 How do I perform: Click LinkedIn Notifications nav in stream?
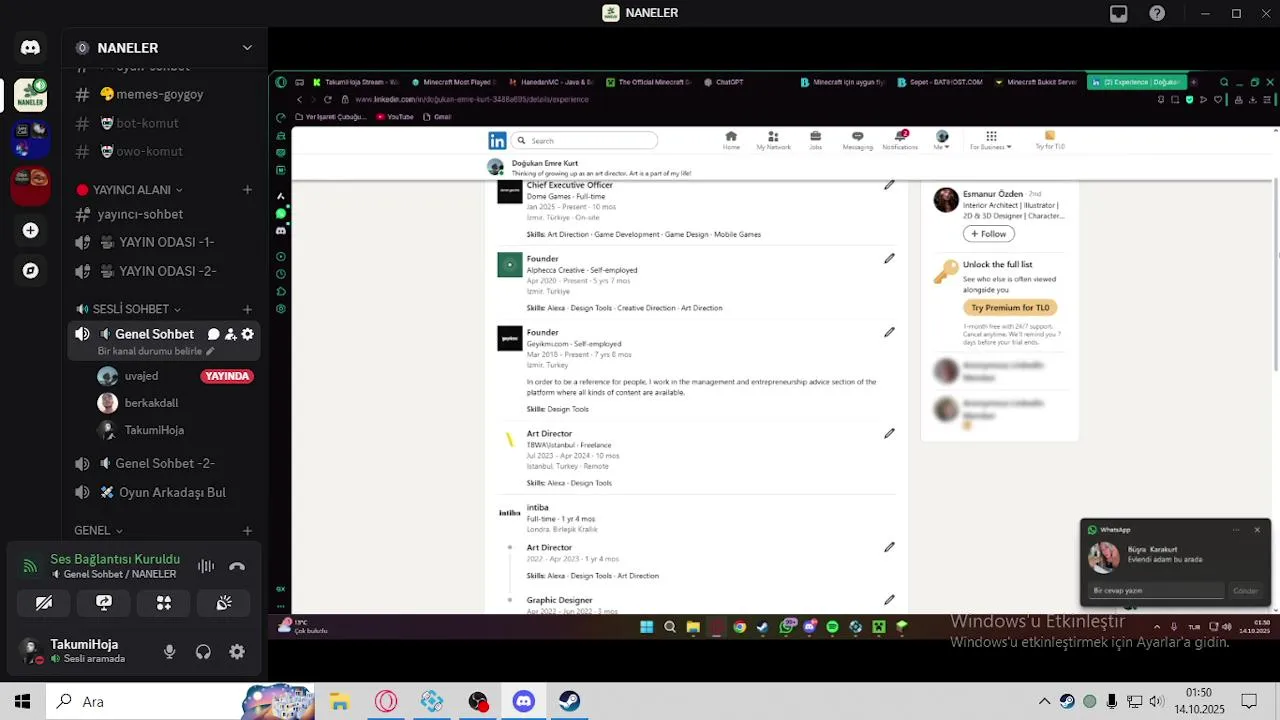pyautogui.click(x=900, y=141)
